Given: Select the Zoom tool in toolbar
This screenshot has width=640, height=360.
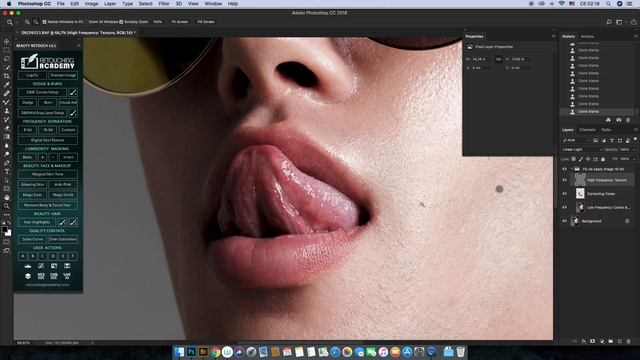Looking at the screenshot, I should tap(7, 206).
